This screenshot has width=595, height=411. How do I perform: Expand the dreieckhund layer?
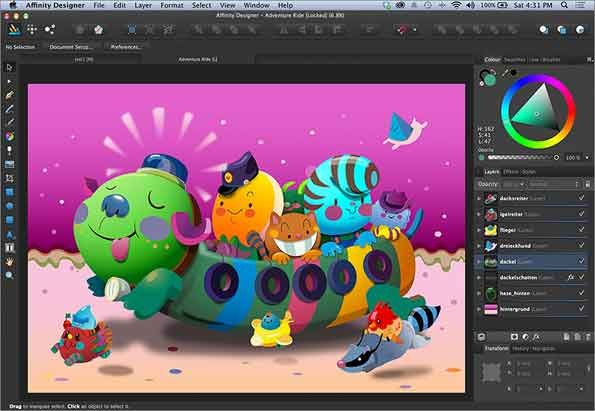point(479,246)
